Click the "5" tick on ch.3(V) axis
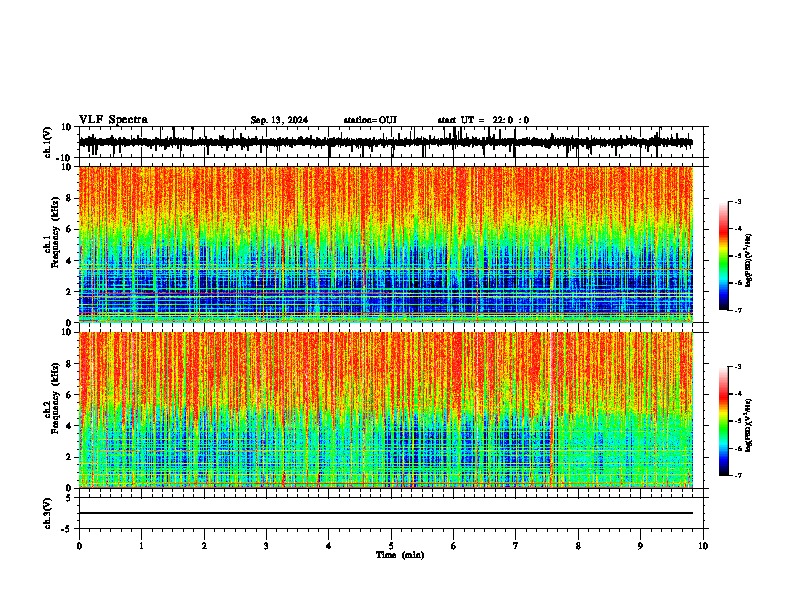This screenshot has height=612, width=792. (x=70, y=498)
